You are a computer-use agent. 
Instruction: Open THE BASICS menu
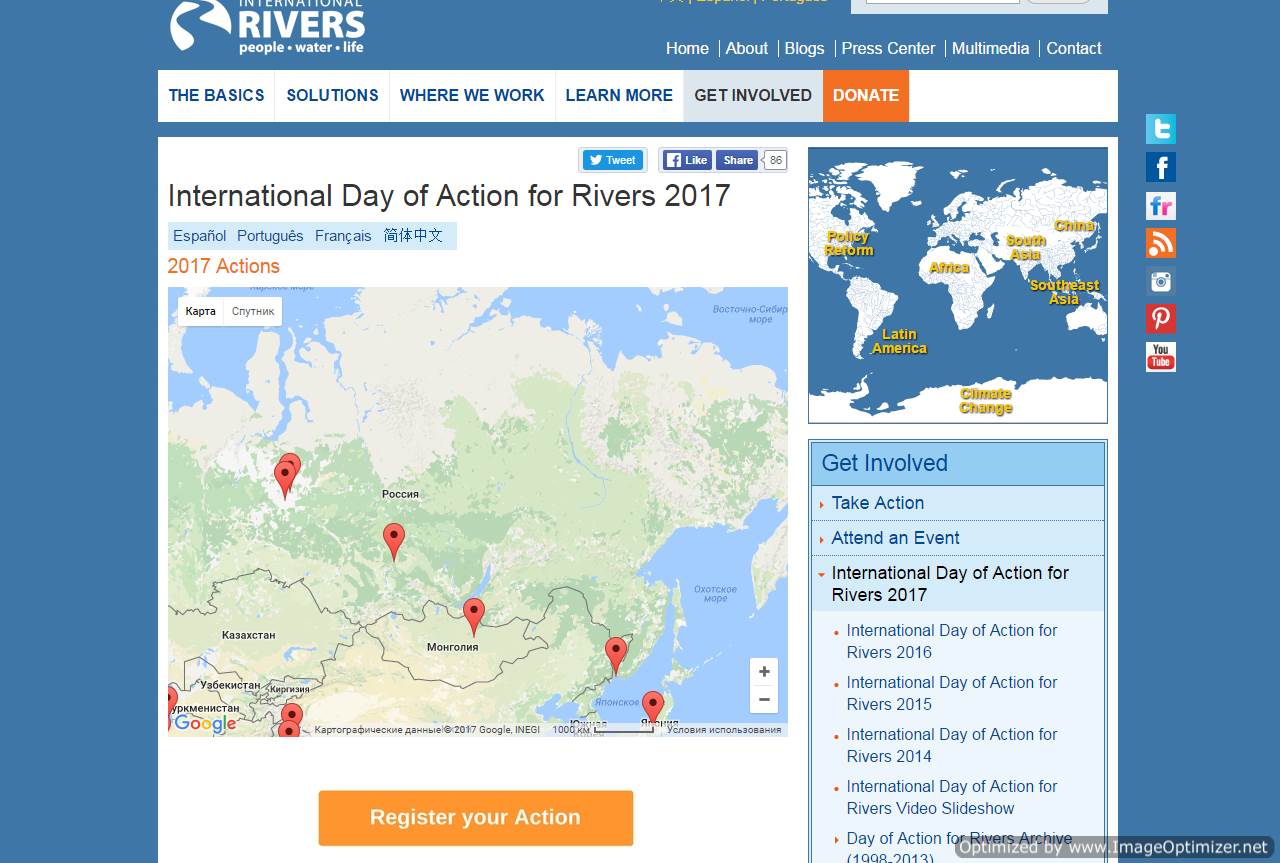coord(216,96)
